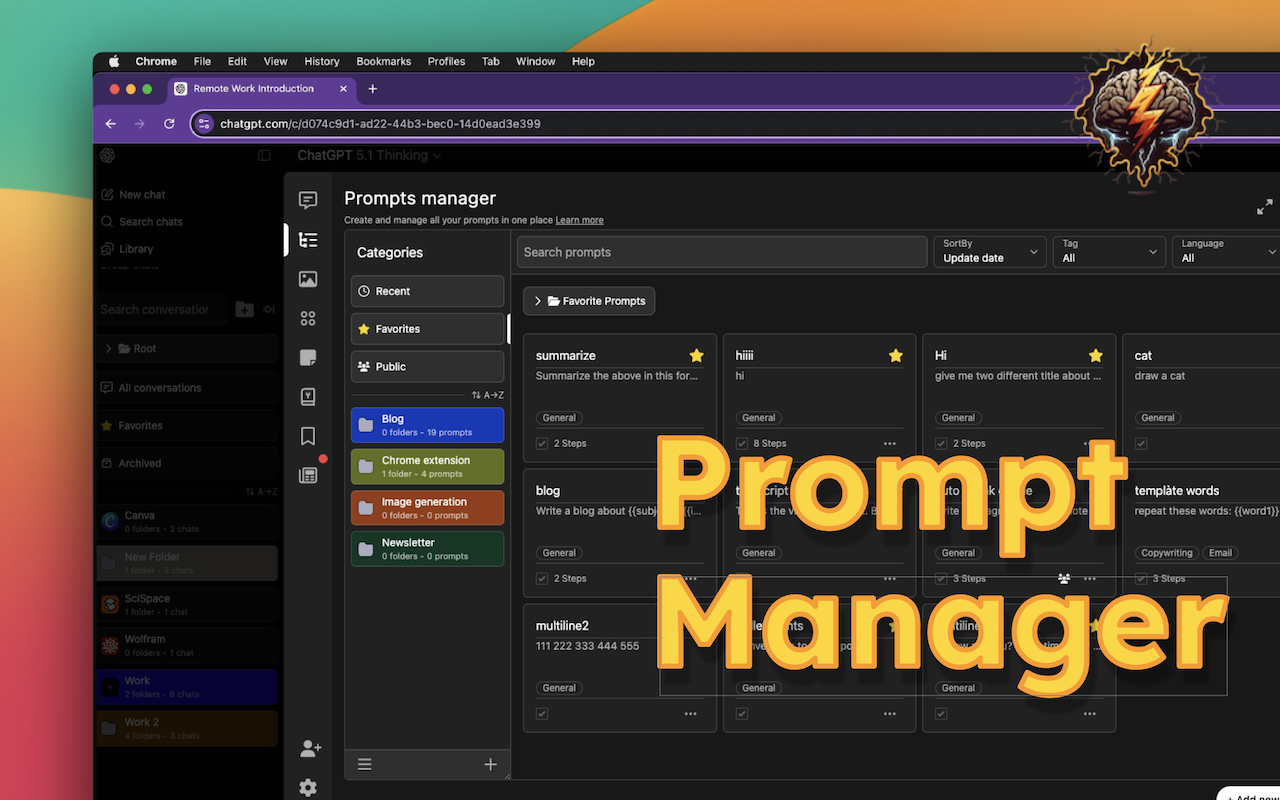The height and width of the screenshot is (800, 1280).
Task: Open the Blog category folder
Action: (427, 425)
